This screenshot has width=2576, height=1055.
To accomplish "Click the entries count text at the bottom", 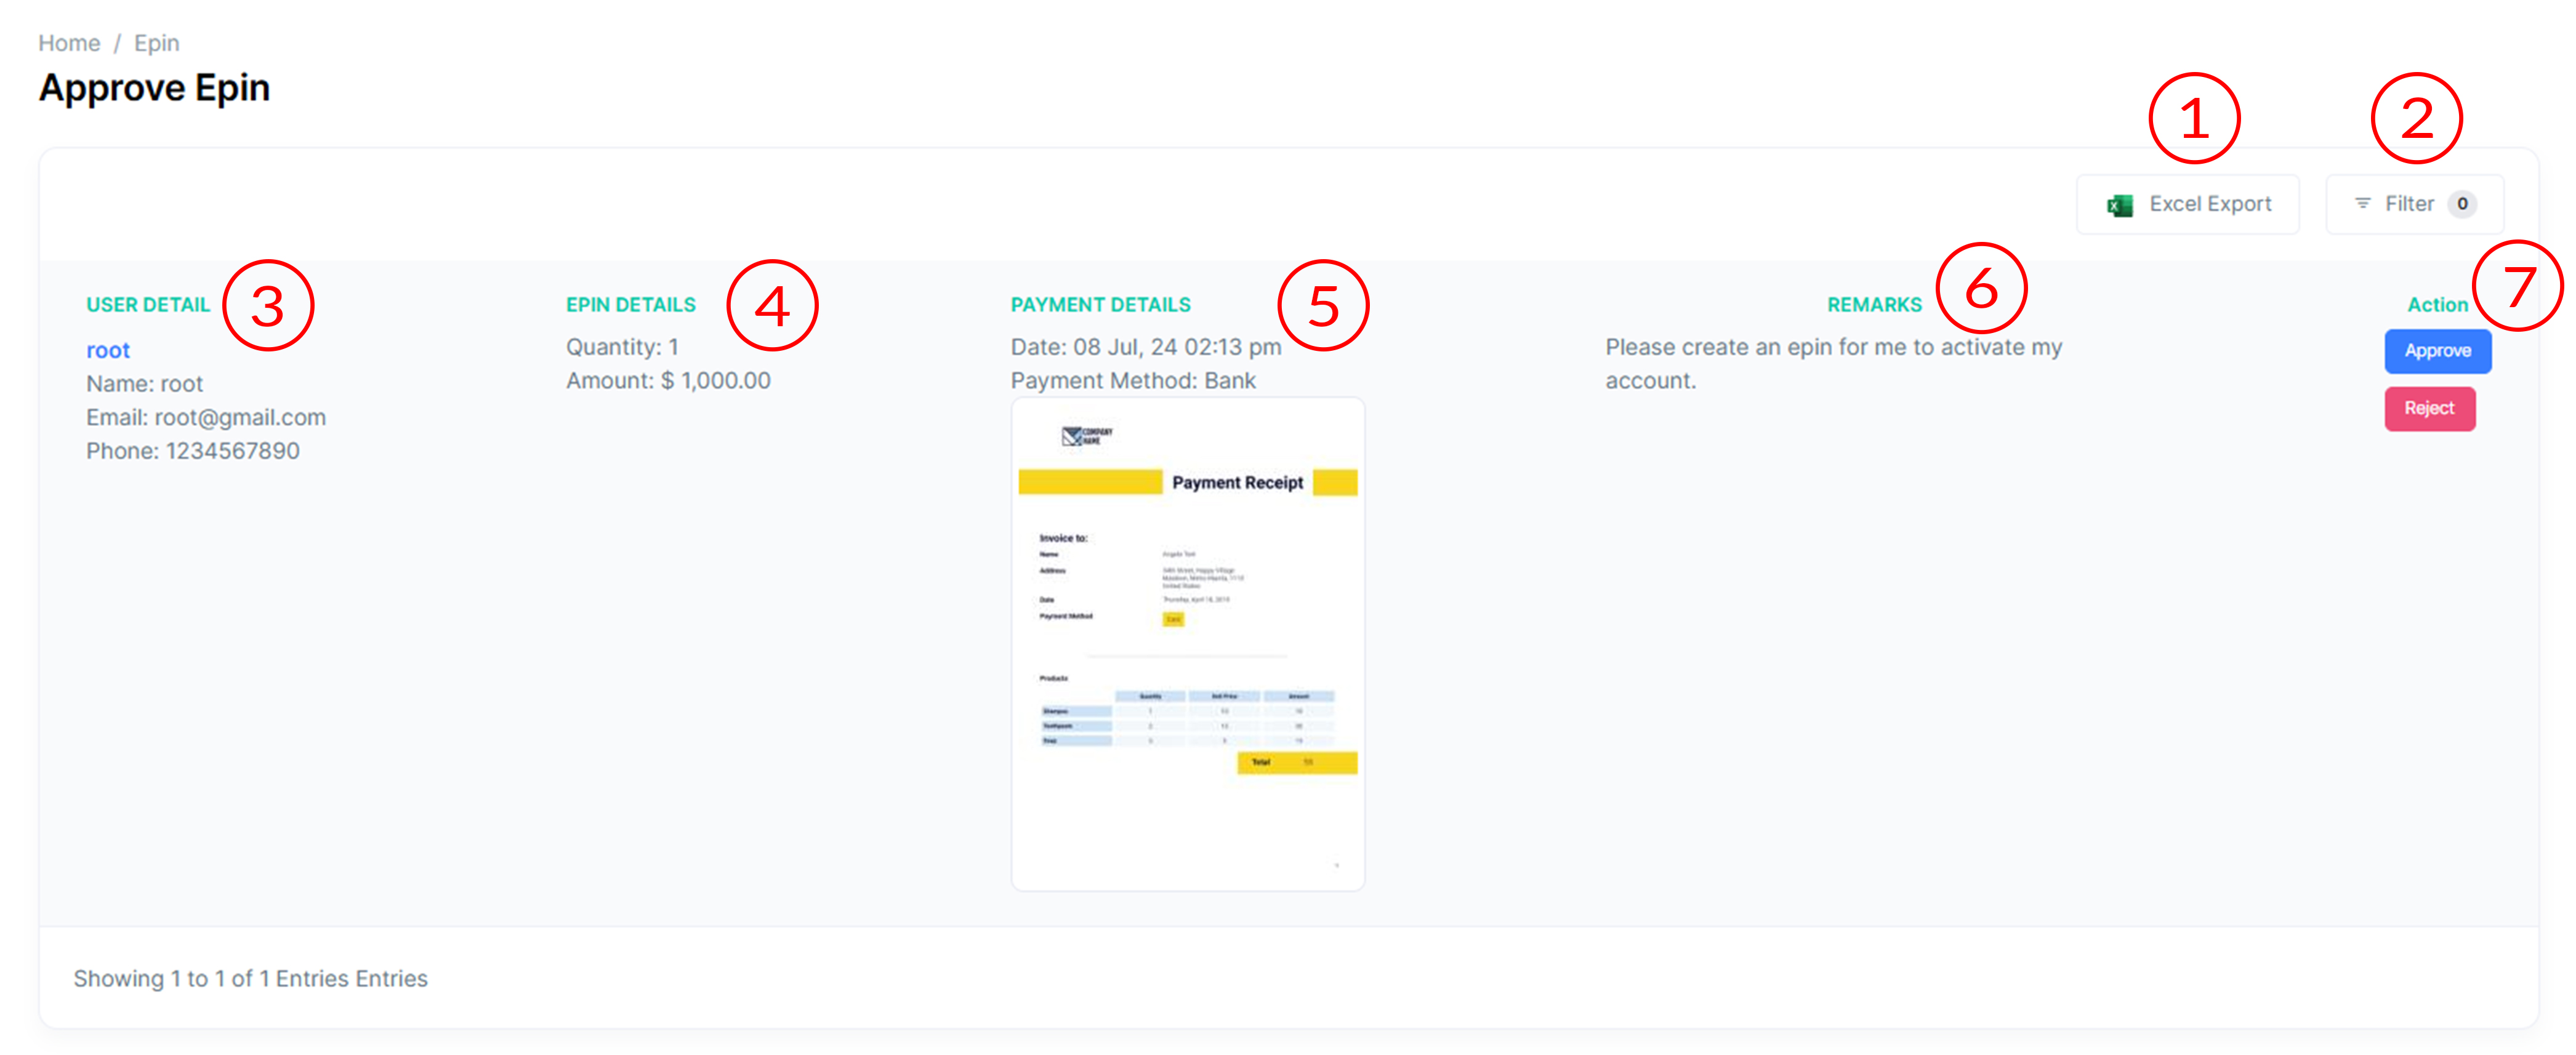I will pyautogui.click(x=251, y=978).
